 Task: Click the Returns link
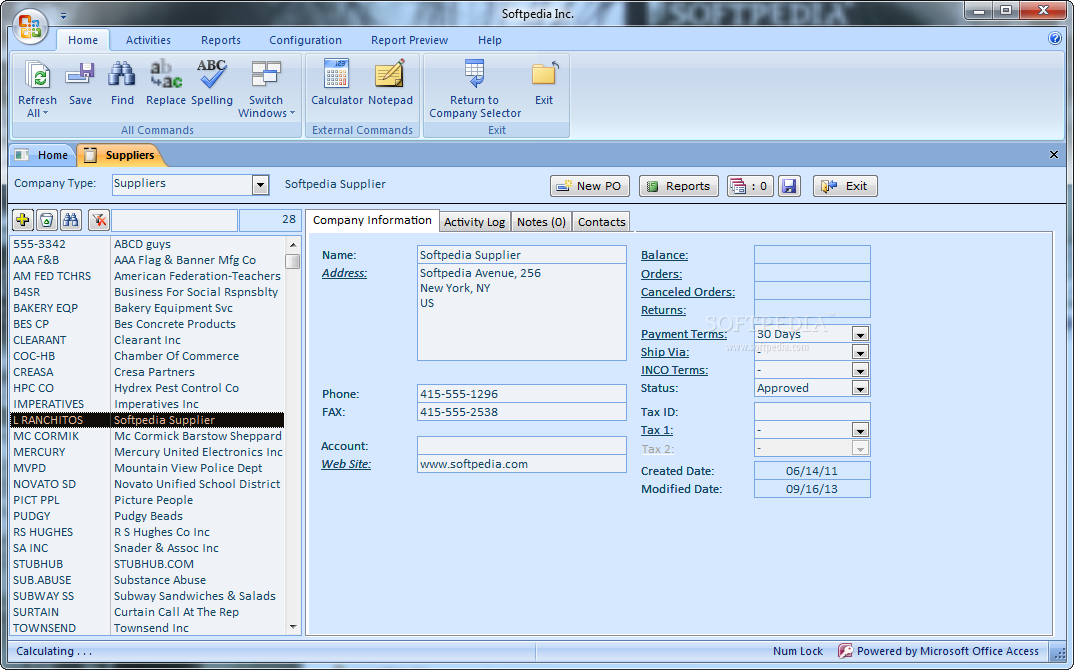[663, 310]
